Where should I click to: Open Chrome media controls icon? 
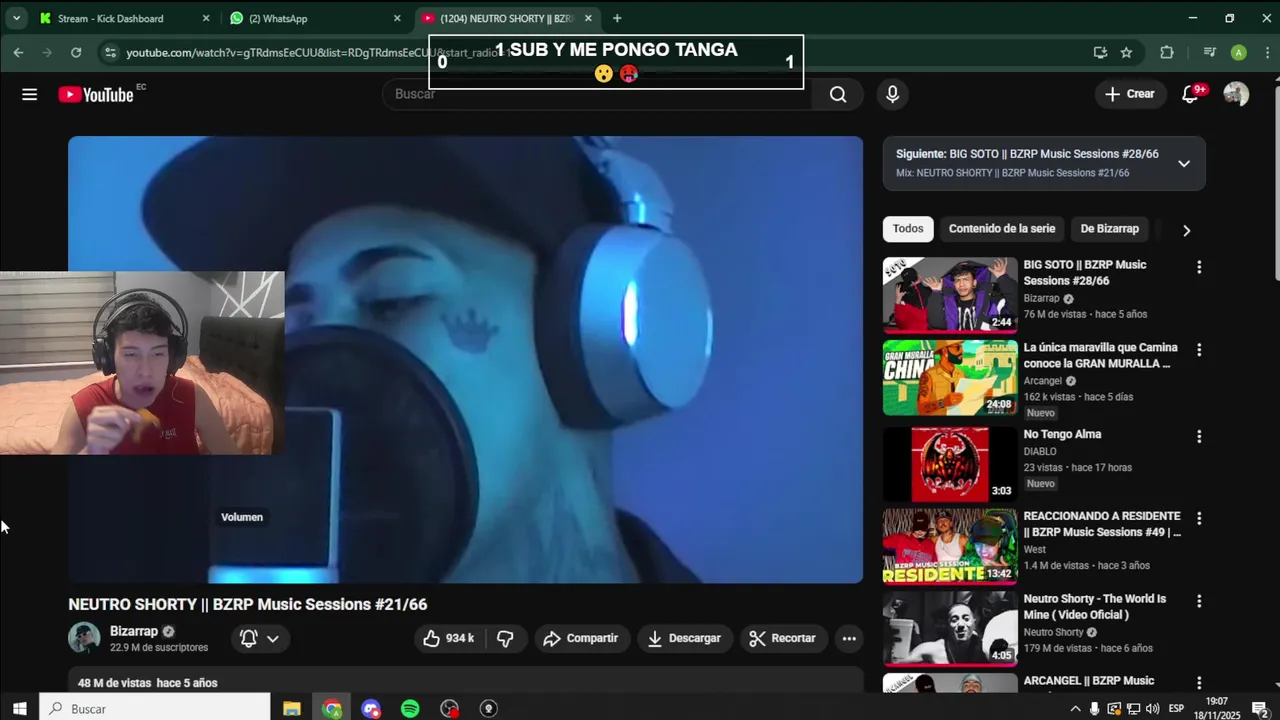(x=1210, y=52)
